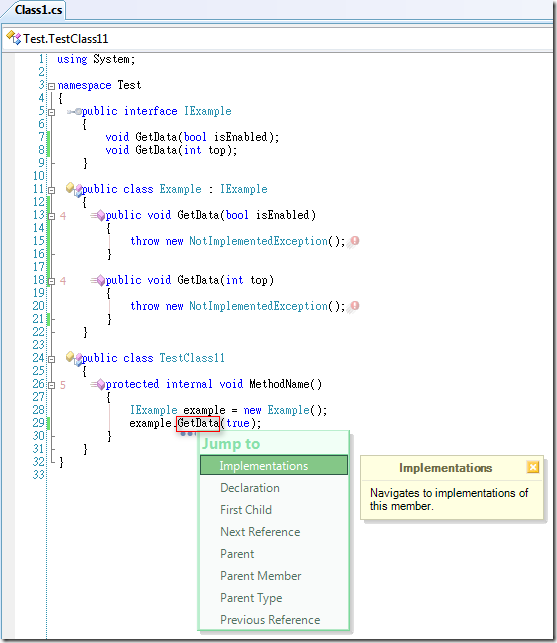Click the complexity metric 4 on line 13
The image size is (557, 643).
click(x=63, y=216)
